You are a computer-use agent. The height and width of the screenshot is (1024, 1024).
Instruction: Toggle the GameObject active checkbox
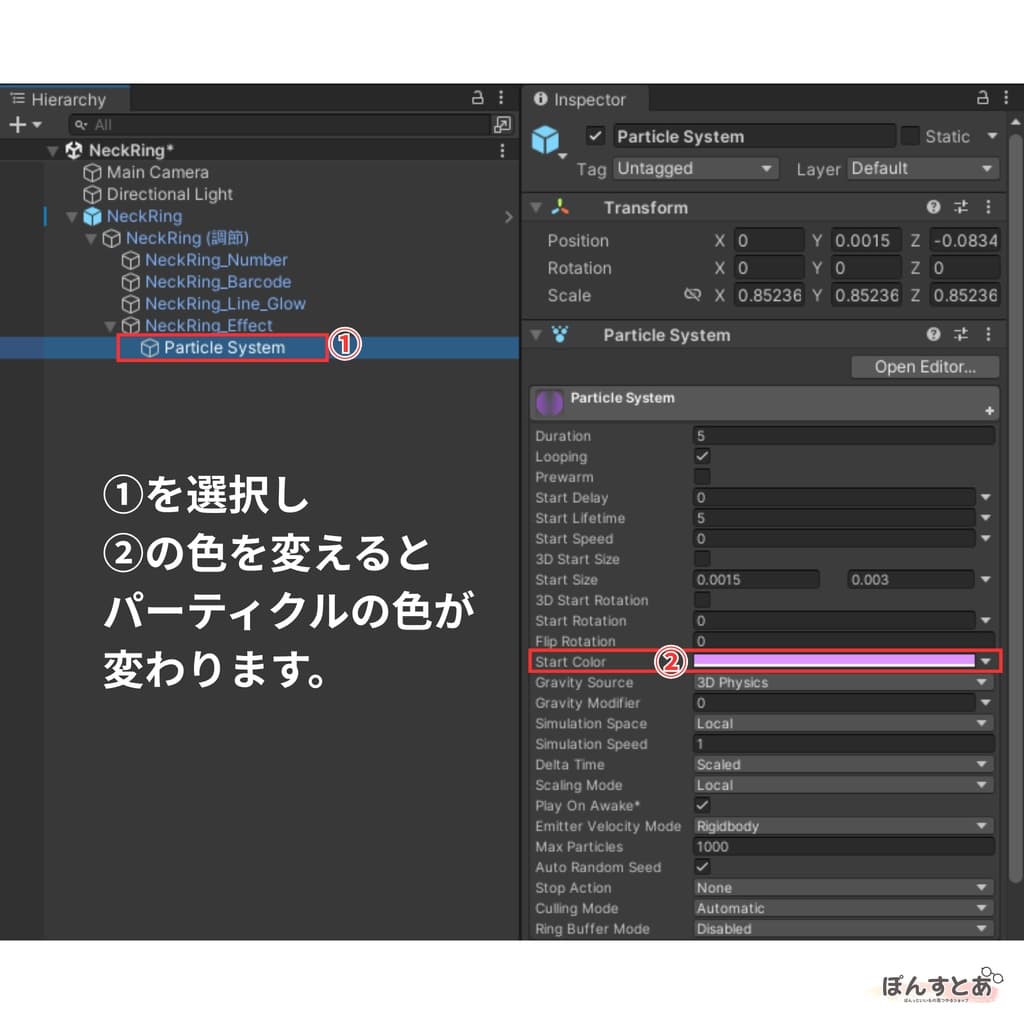pos(595,136)
